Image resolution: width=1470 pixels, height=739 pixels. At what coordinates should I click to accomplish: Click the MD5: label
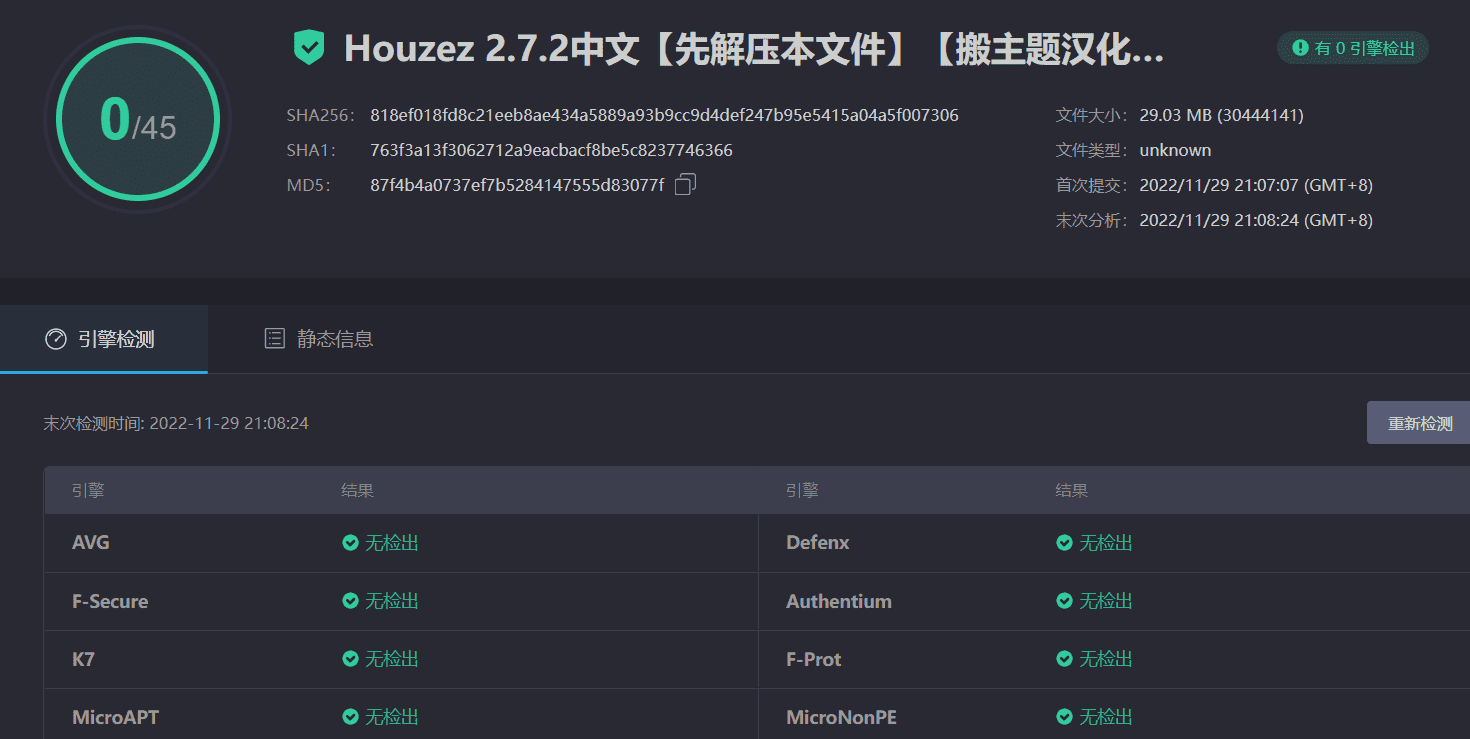pyautogui.click(x=308, y=185)
